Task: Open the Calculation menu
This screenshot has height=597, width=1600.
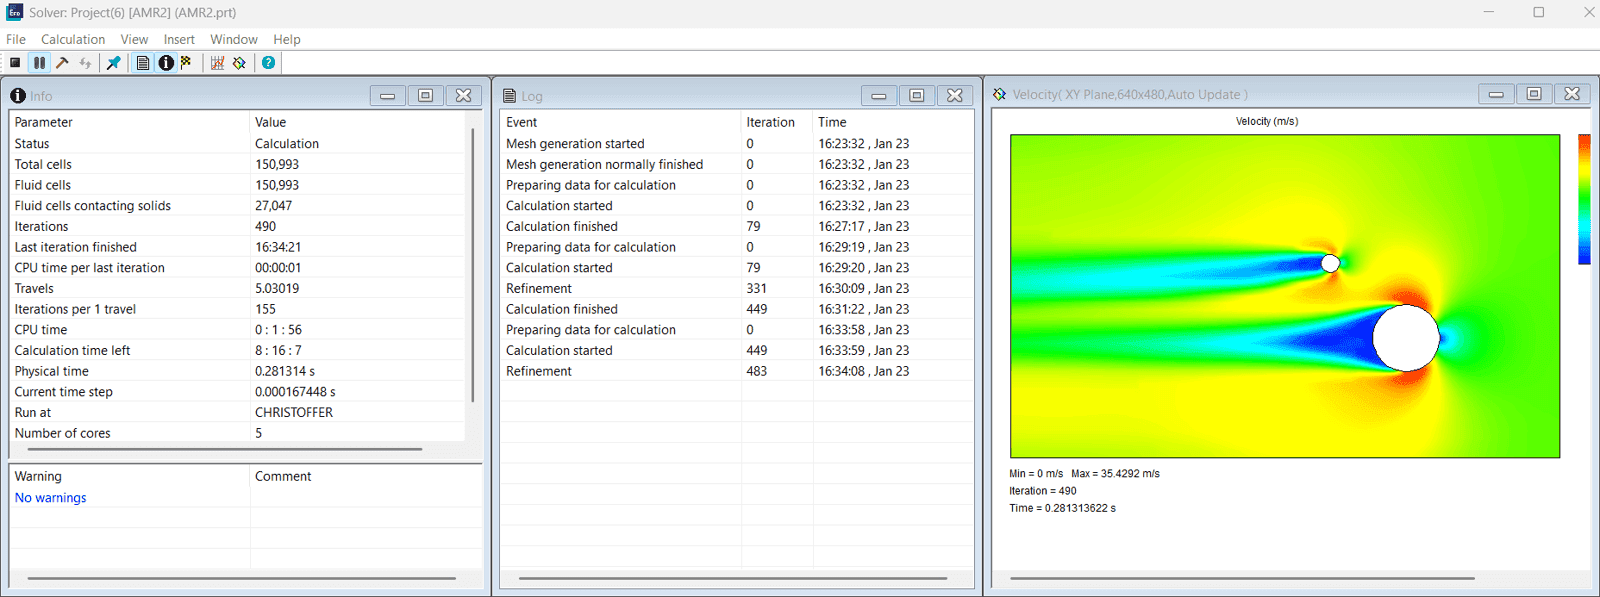Action: pyautogui.click(x=73, y=39)
